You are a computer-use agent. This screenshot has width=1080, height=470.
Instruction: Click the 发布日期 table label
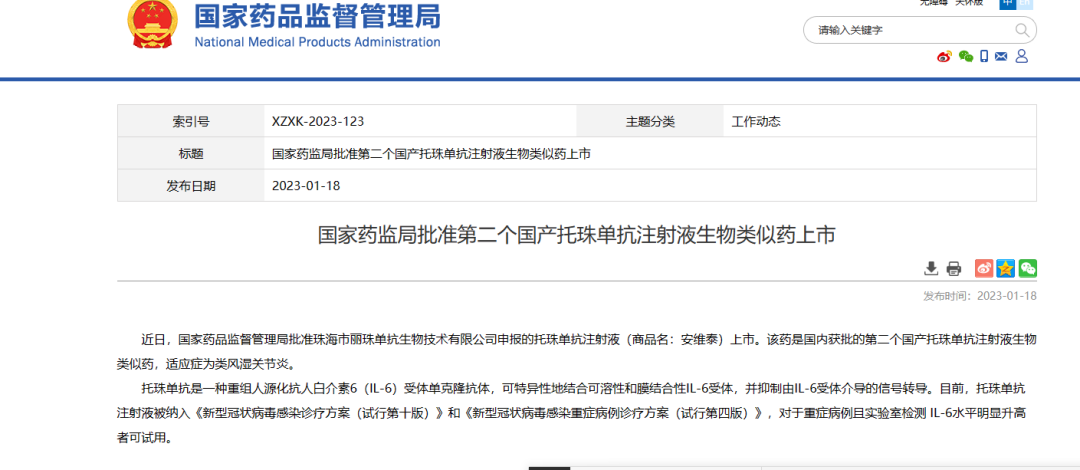191,185
